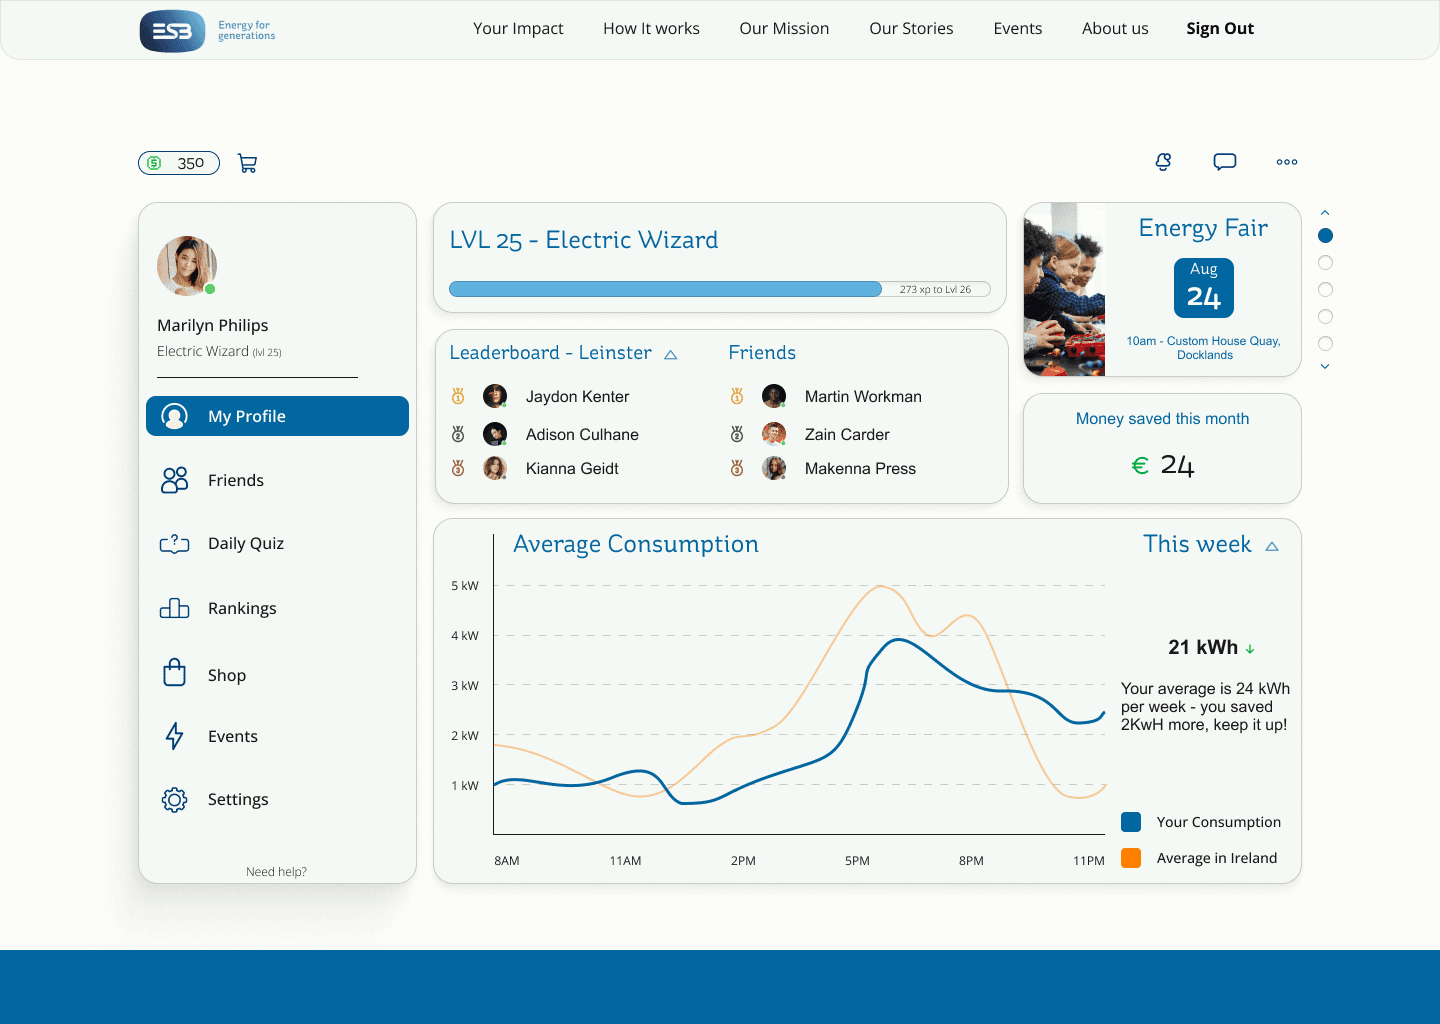
Task: Click bronze medal beside Makenna Press
Action: (x=737, y=468)
